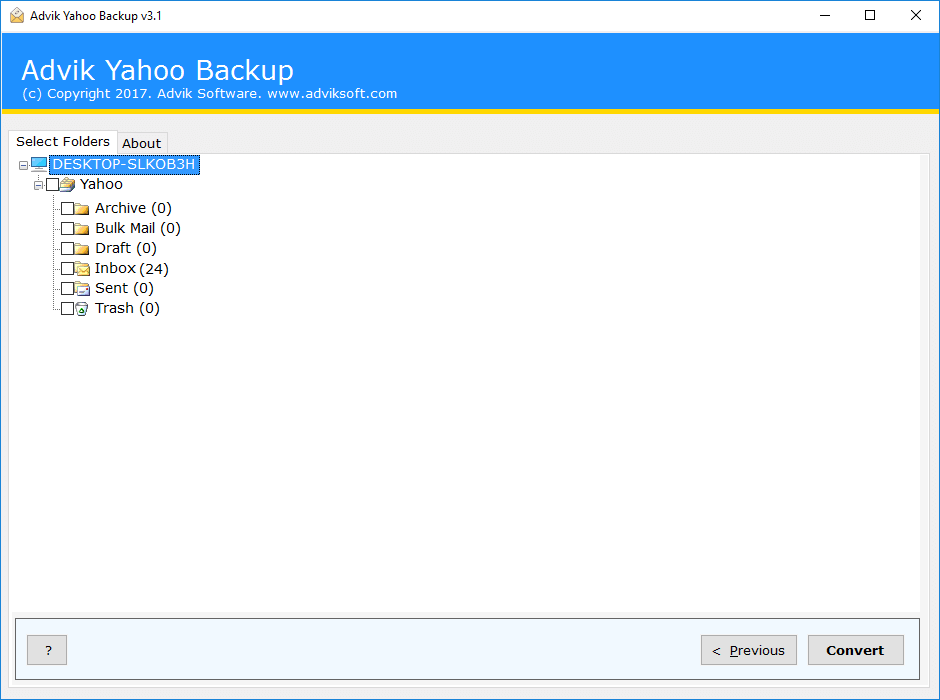Click the DESKTOP-SLKOB3H computer icon
The image size is (940, 700).
pos(39,164)
